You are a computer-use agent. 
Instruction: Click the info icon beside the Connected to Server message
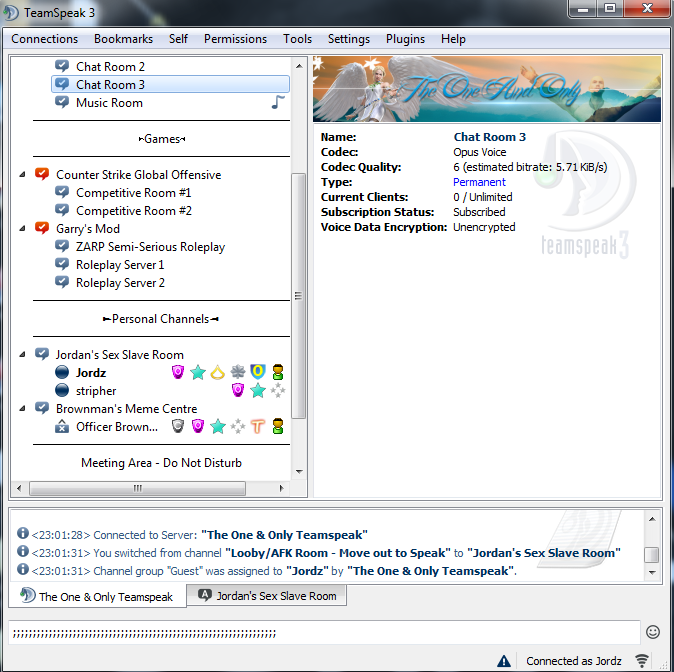tap(23, 533)
